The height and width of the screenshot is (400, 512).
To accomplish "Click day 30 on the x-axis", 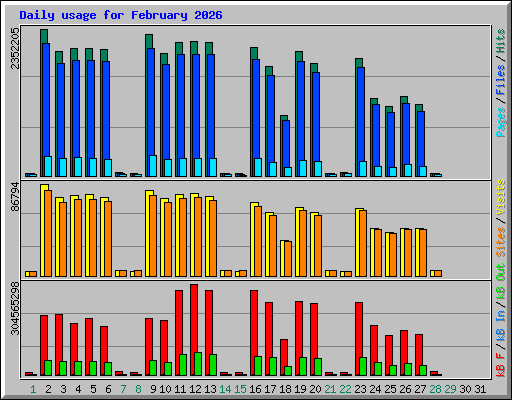I will pyautogui.click(x=465, y=389).
